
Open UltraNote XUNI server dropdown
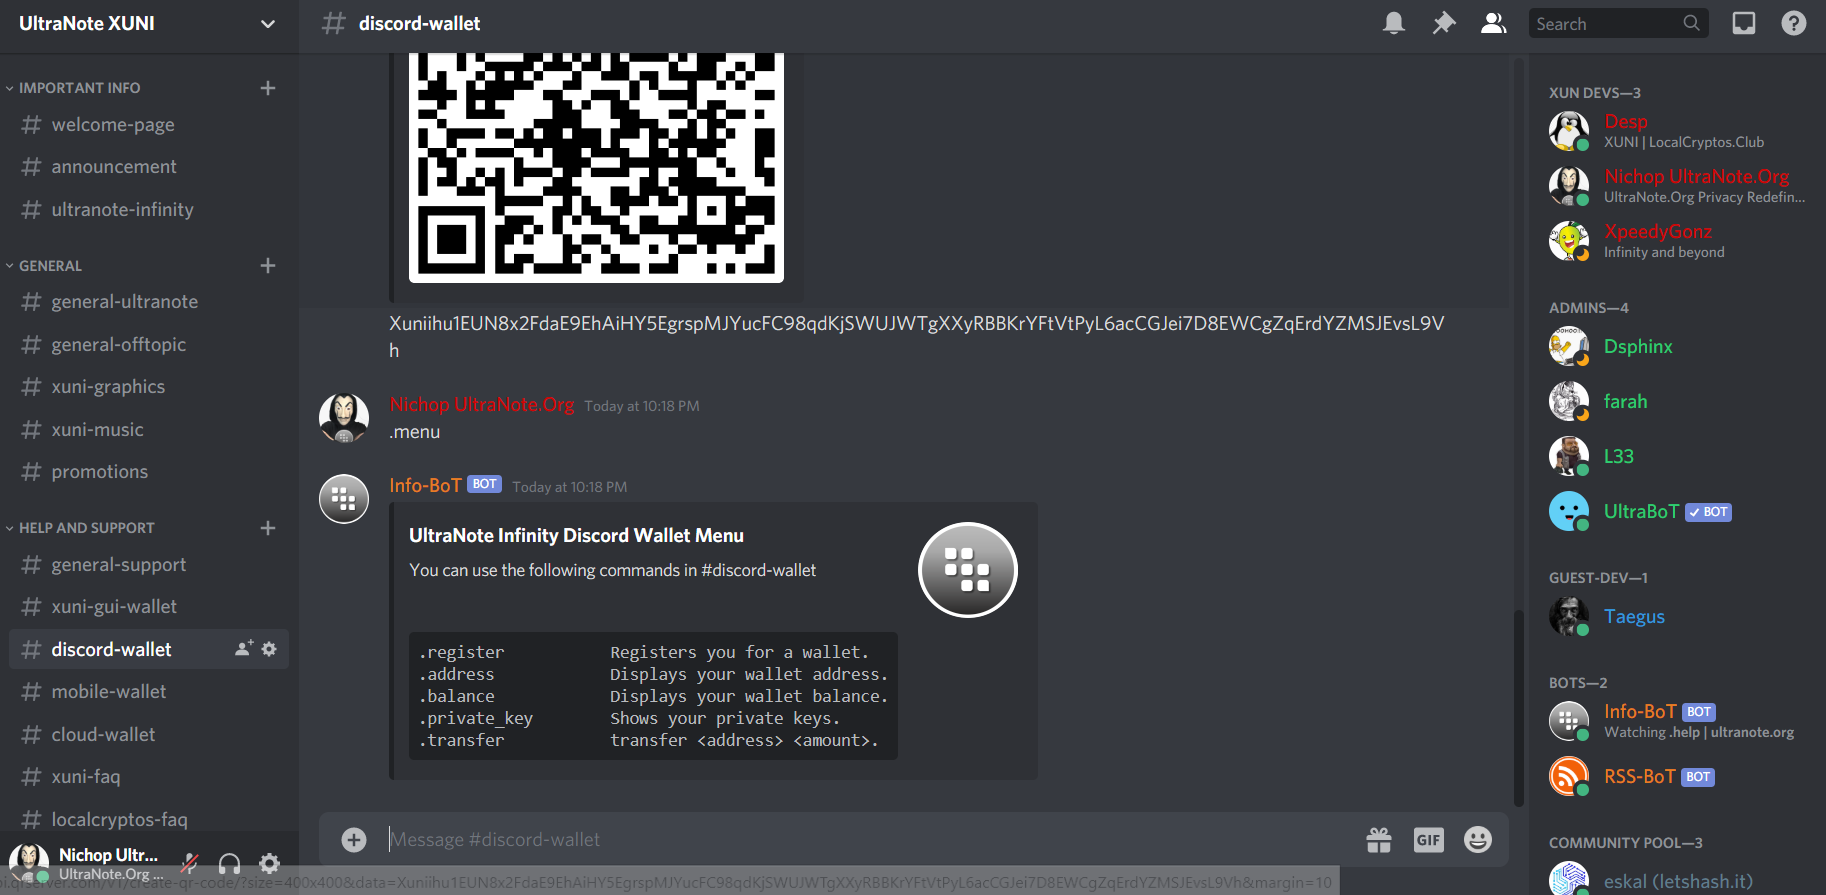tap(148, 24)
